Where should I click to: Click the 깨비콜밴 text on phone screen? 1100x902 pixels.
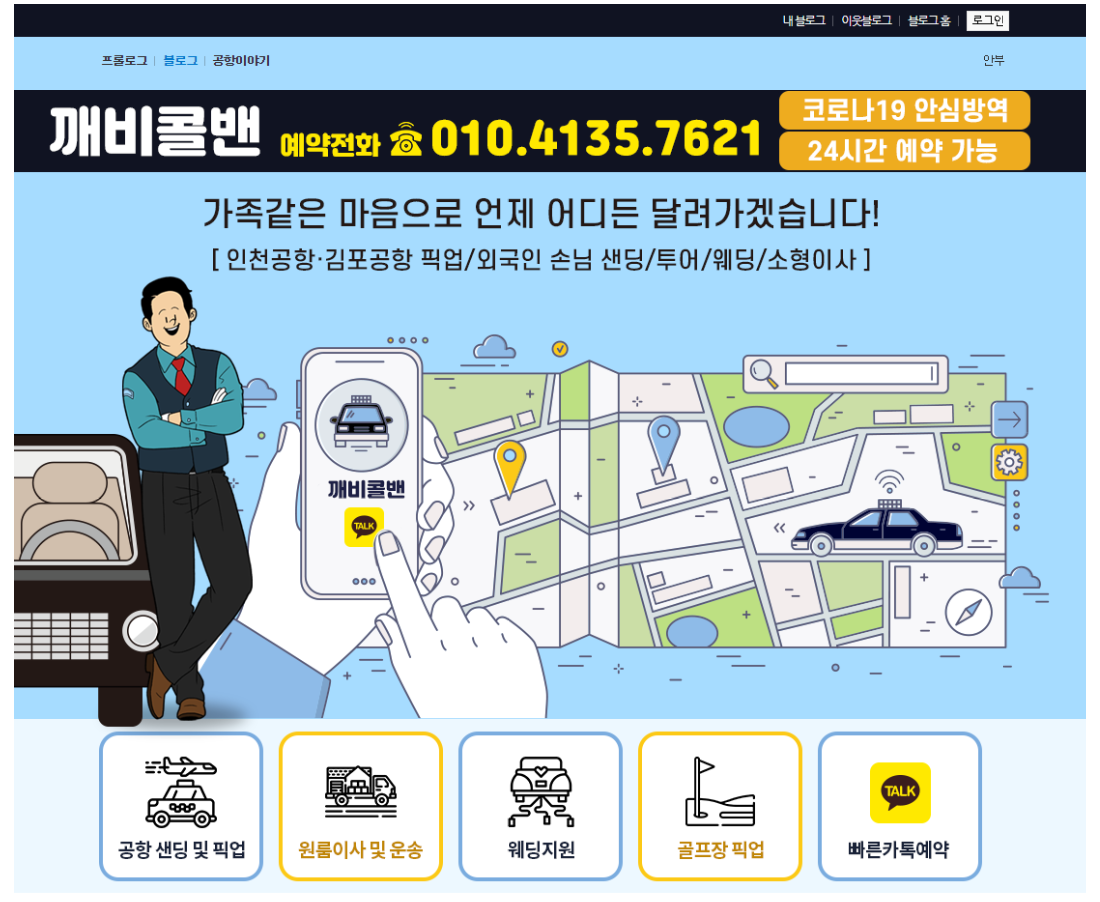[x=366, y=488]
